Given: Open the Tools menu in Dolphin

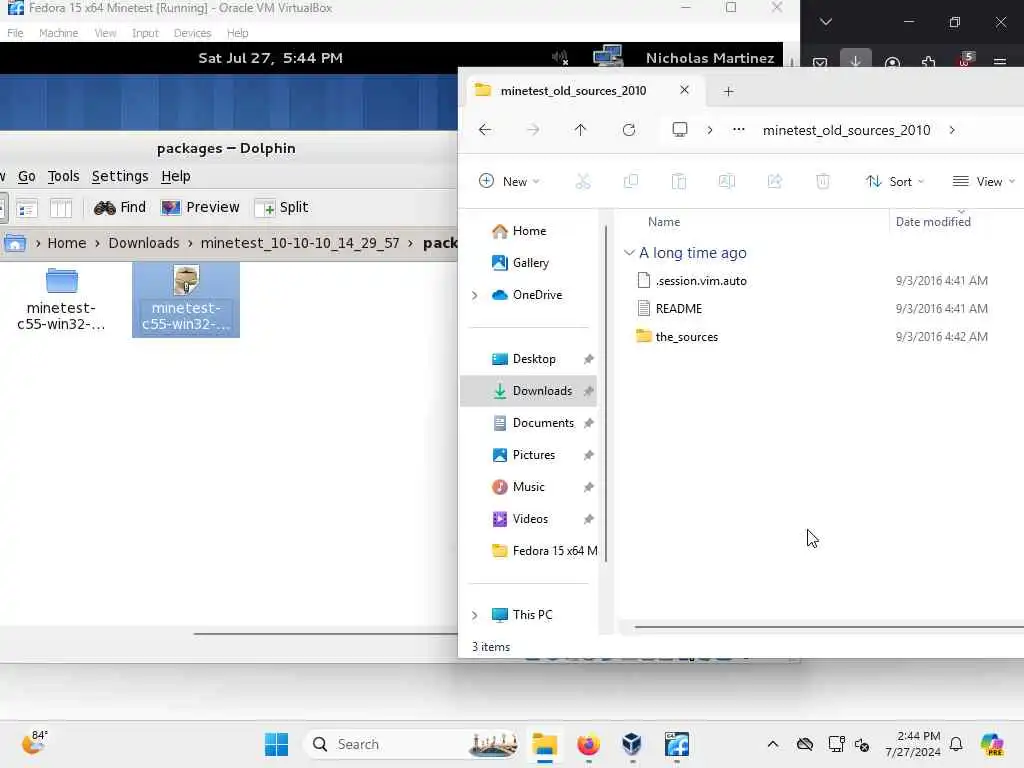Looking at the screenshot, I should (63, 176).
